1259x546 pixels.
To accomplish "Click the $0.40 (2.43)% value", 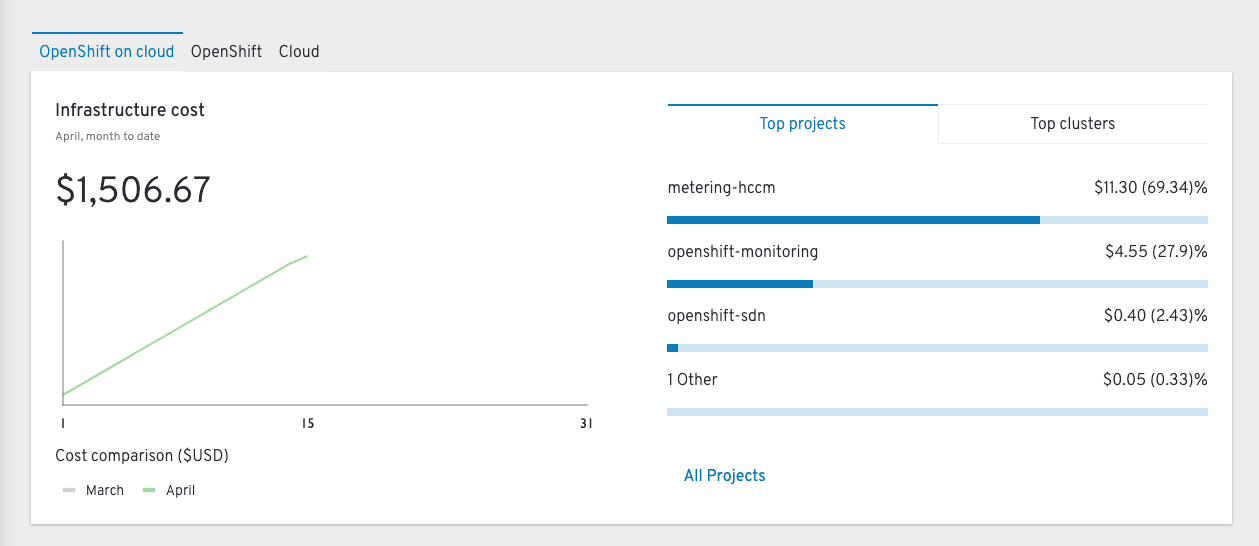I will click(x=1155, y=315).
